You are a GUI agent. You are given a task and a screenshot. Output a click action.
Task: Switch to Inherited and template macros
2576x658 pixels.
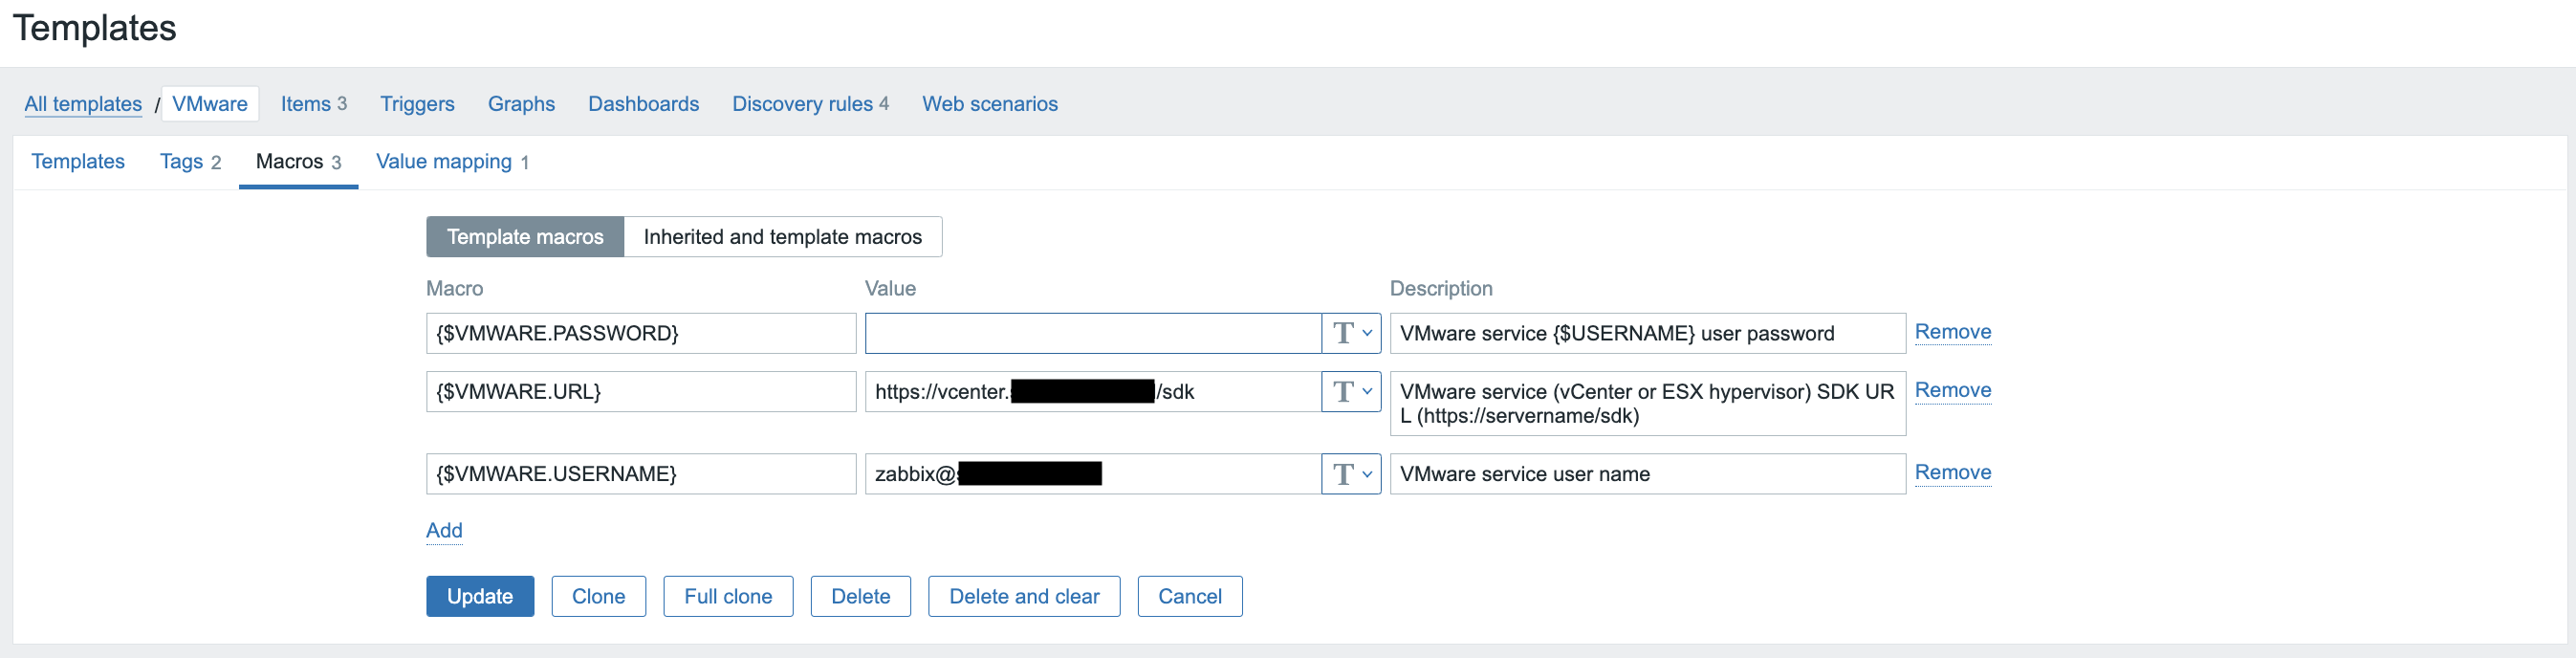tap(782, 237)
